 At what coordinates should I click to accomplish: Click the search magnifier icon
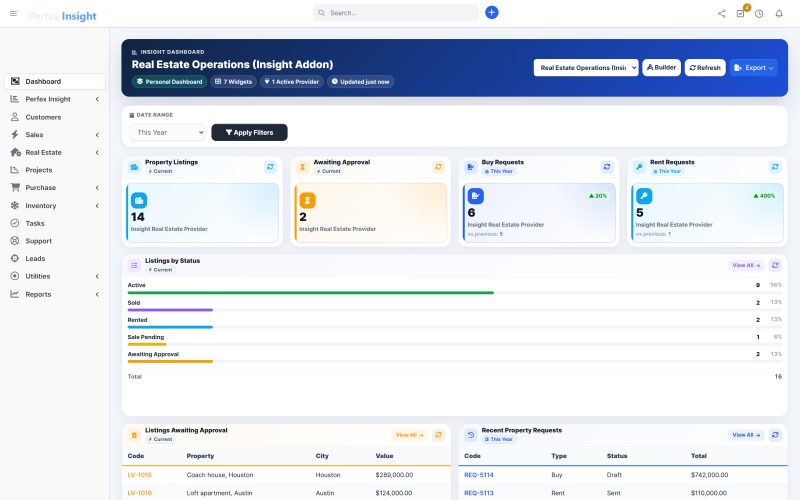(x=321, y=13)
